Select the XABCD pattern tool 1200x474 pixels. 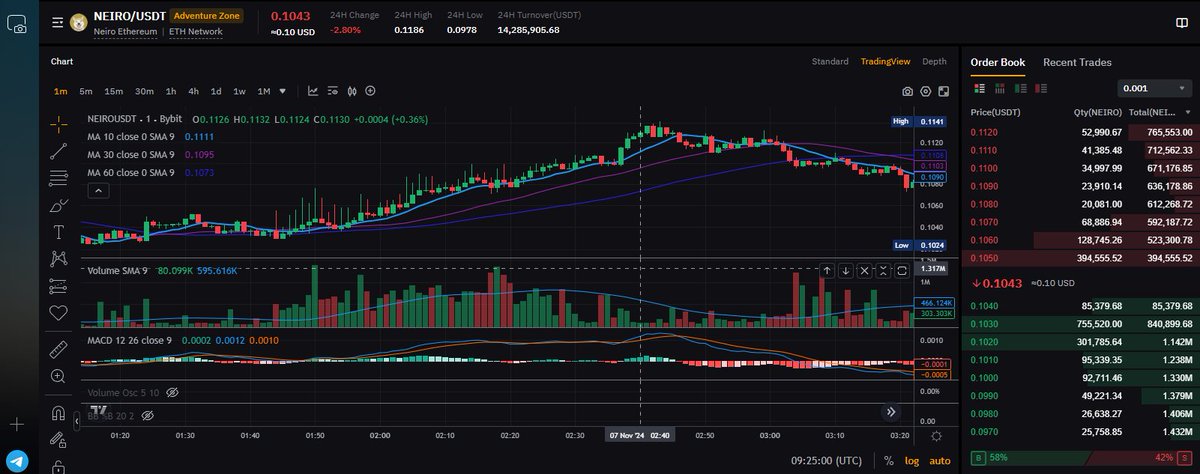point(58,259)
